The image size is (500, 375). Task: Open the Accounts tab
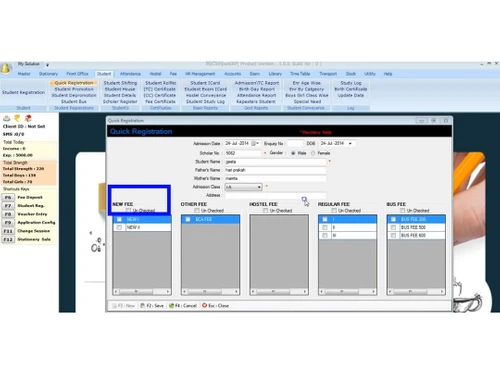[232, 74]
